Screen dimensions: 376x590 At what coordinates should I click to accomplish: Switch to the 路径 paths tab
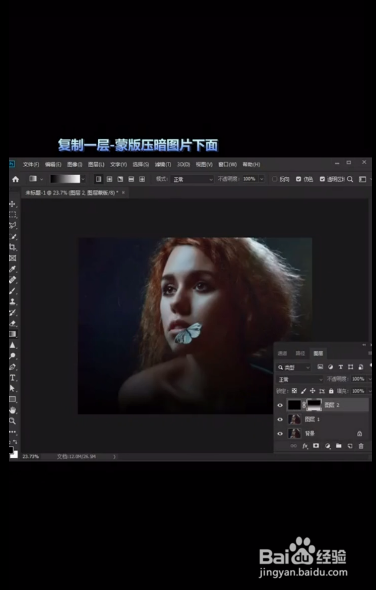(x=300, y=353)
